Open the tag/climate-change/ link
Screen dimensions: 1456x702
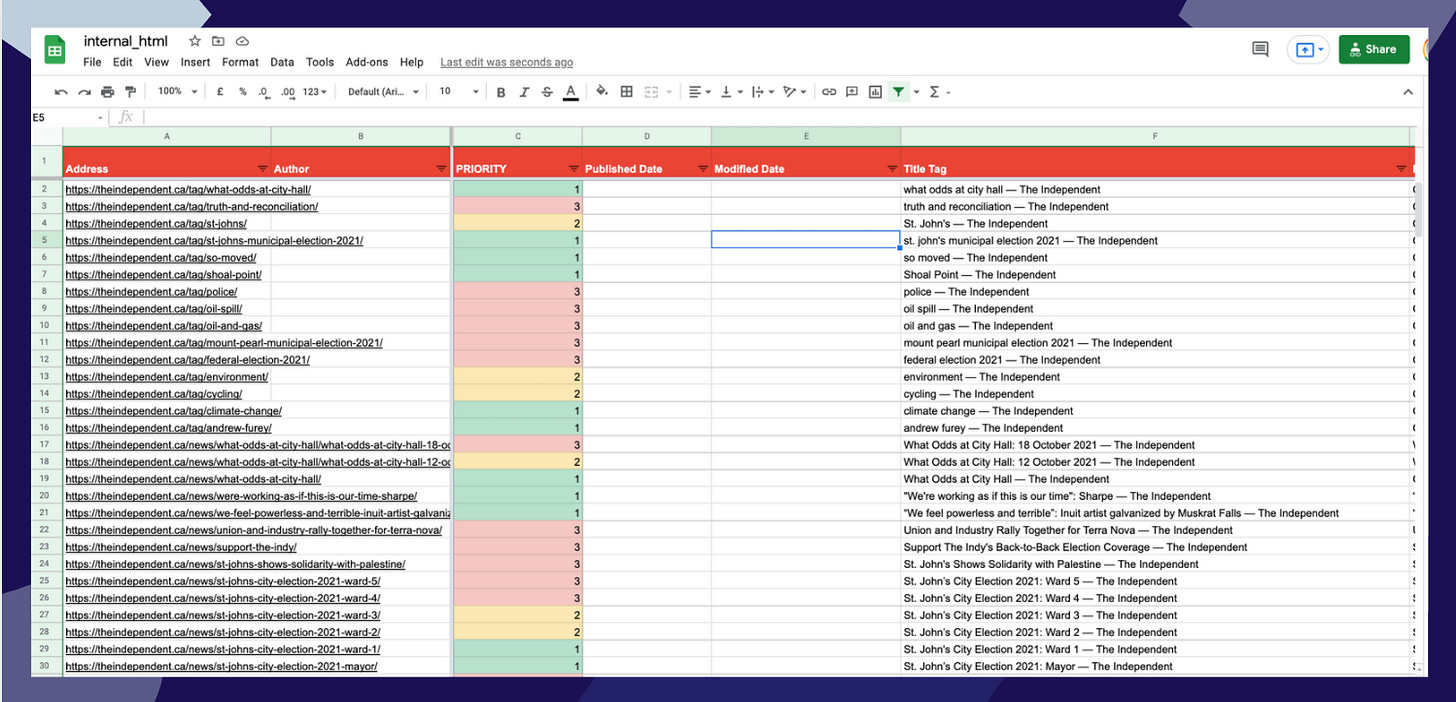(174, 411)
